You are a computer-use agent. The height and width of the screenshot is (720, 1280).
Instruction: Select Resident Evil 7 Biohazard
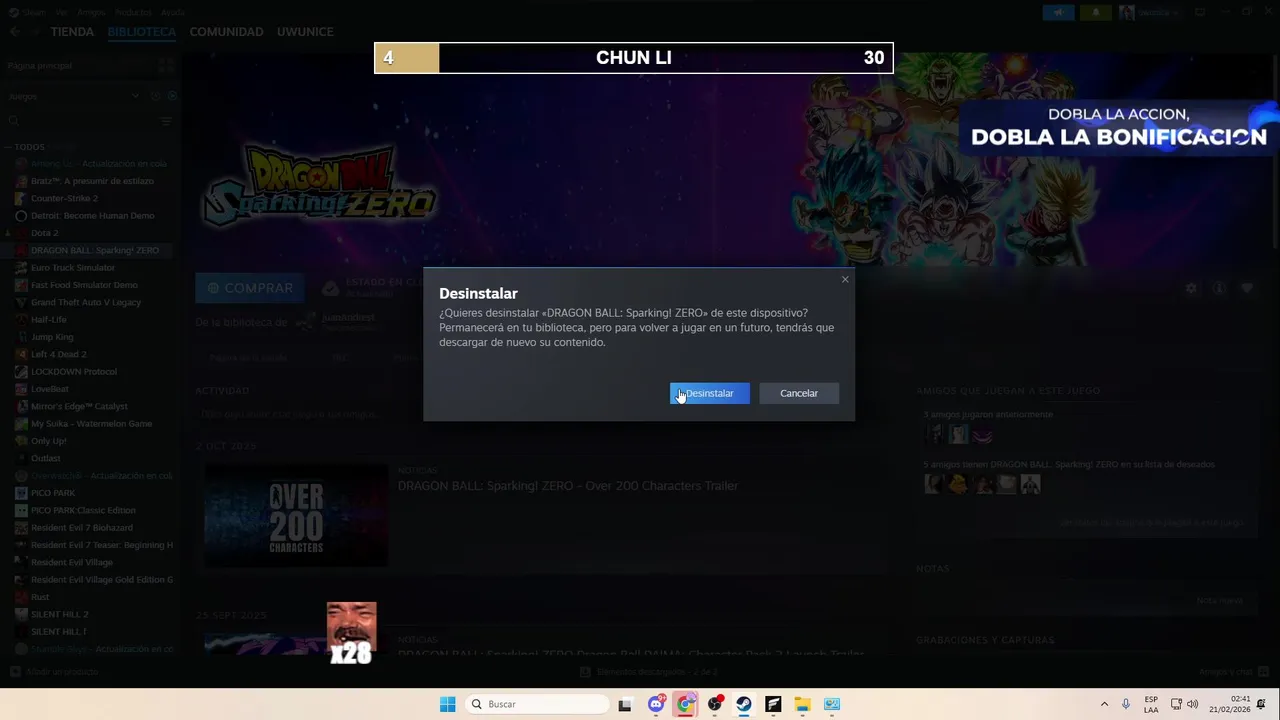(81, 528)
